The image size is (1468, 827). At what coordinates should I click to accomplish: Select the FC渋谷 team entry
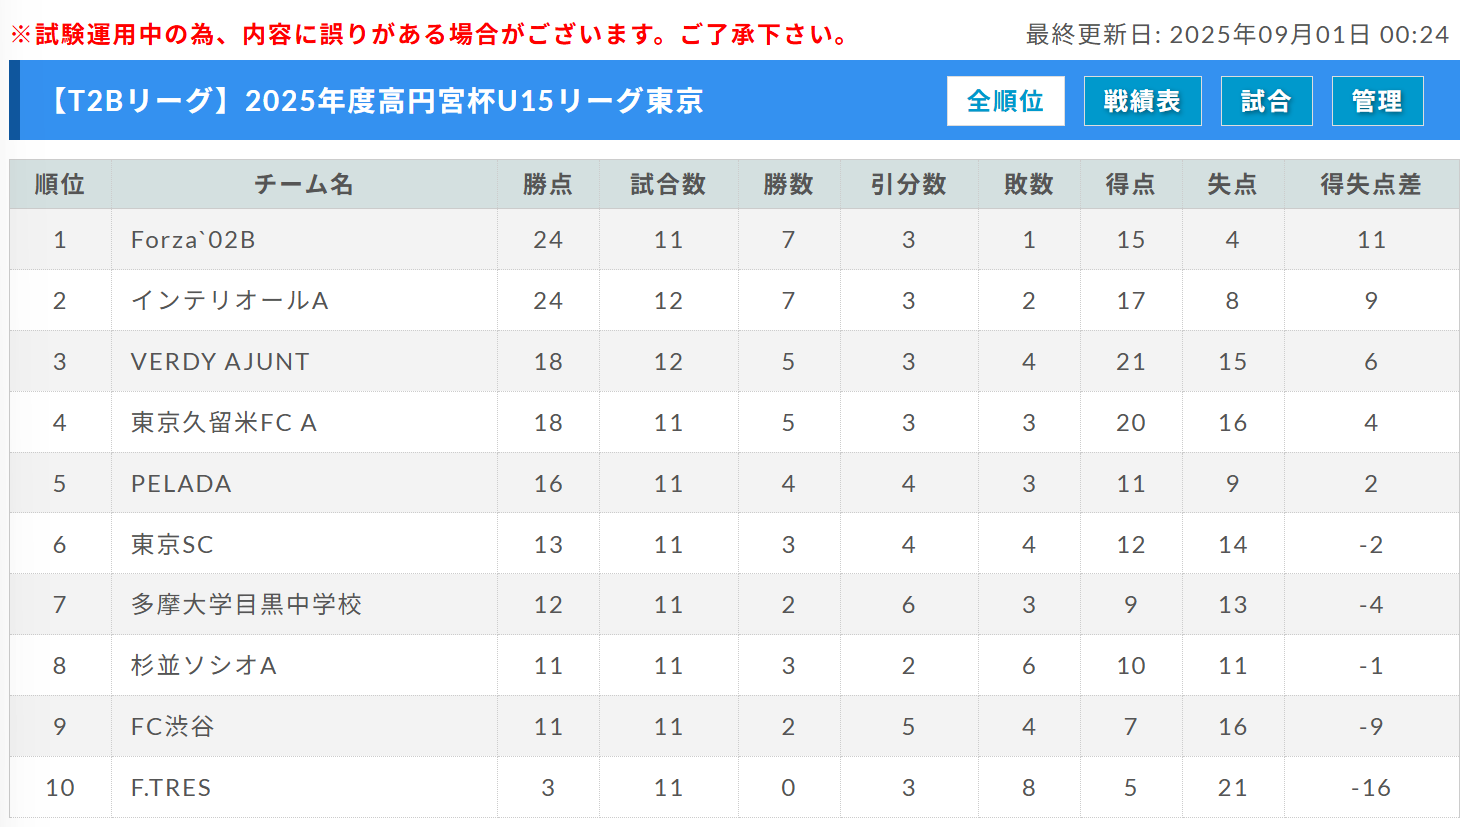pos(173,727)
